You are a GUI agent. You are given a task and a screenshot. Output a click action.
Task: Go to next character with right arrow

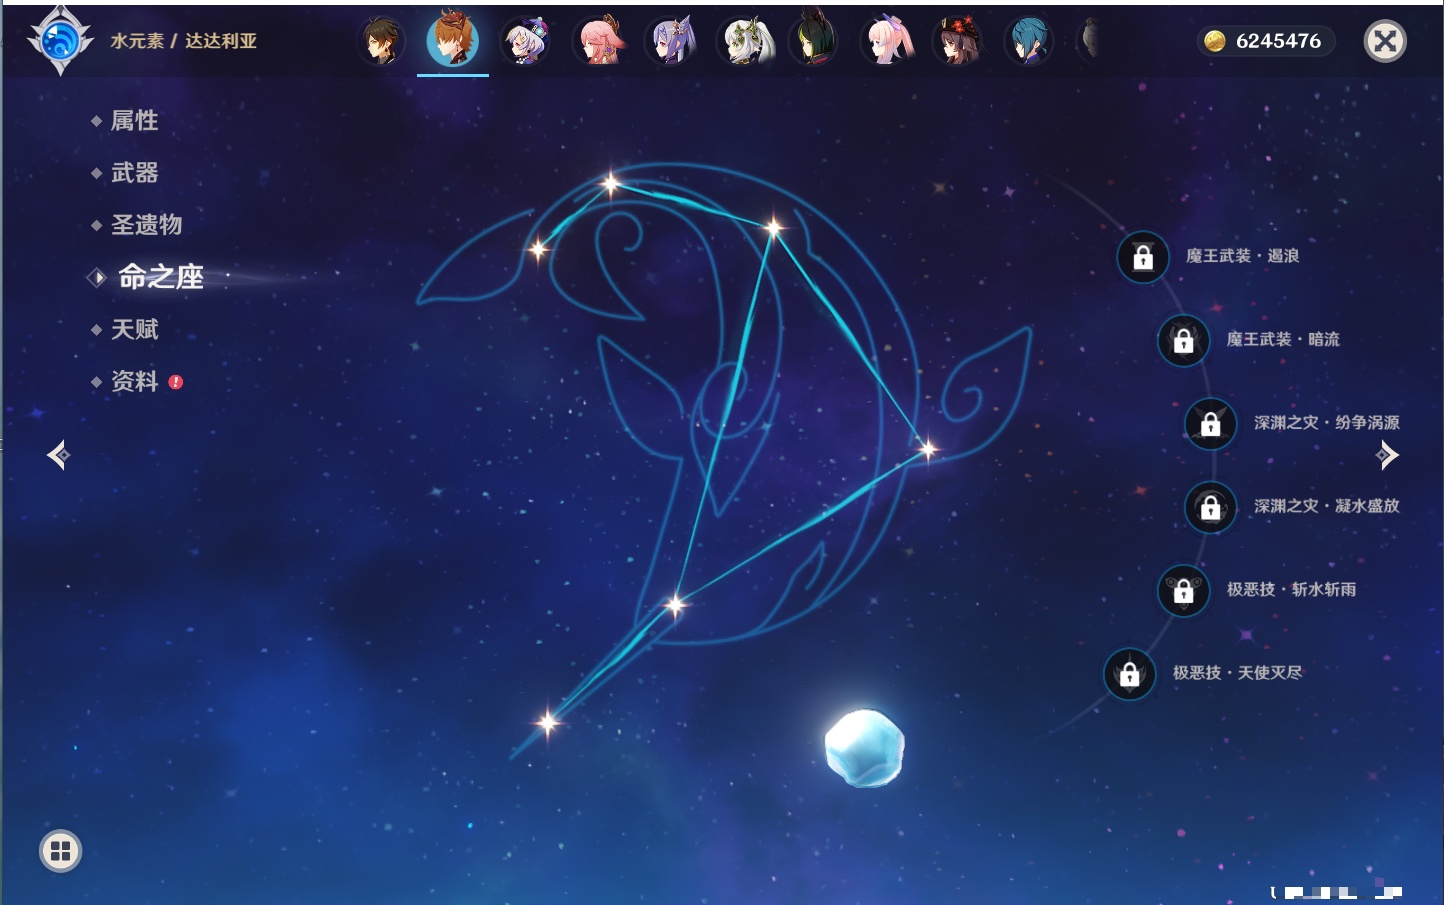tap(1387, 455)
